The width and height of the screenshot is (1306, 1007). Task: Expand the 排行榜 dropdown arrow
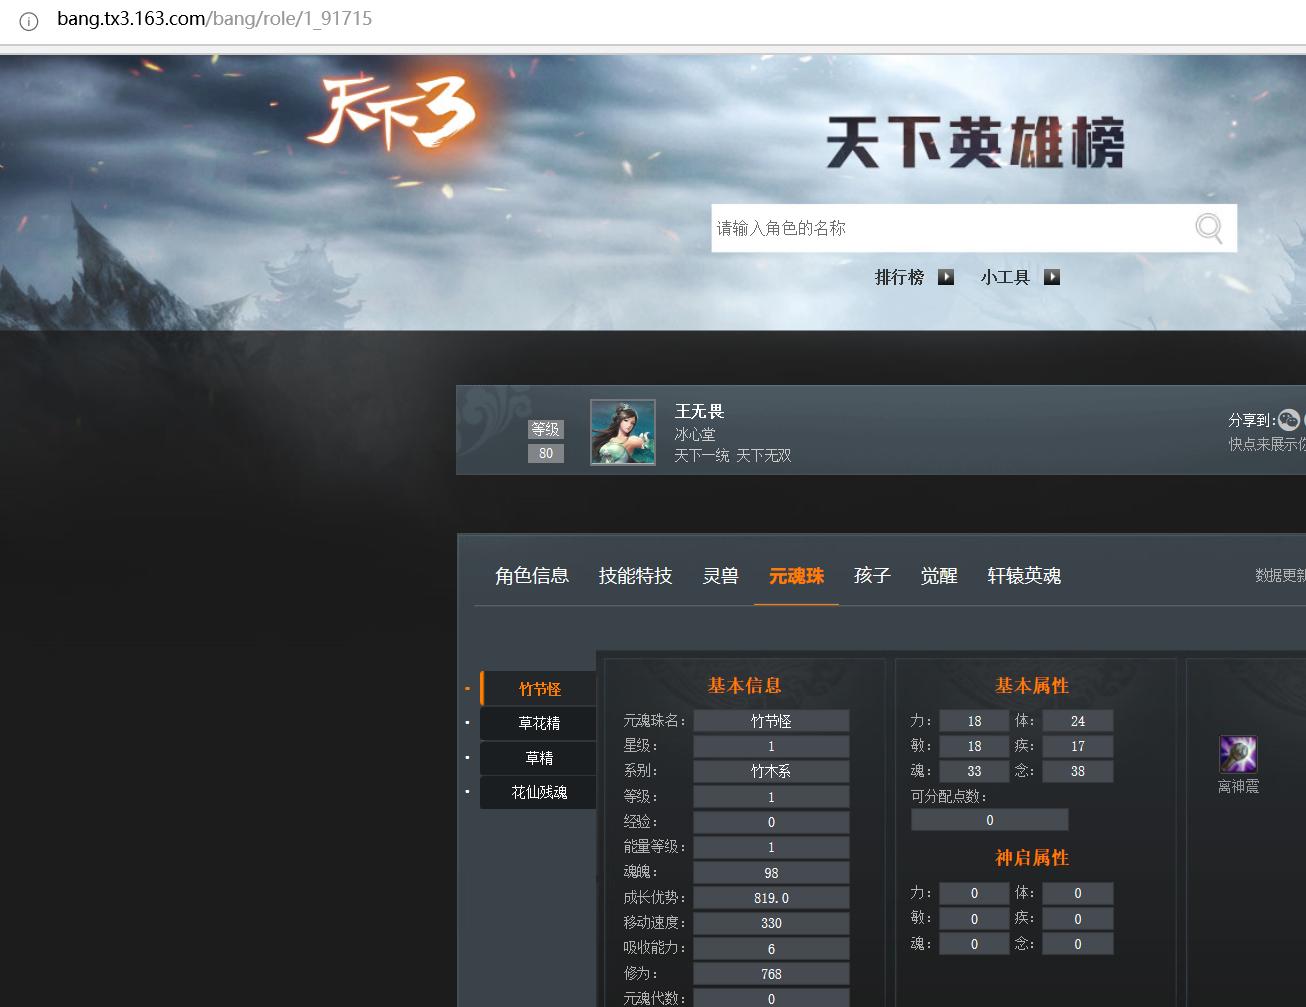(946, 277)
